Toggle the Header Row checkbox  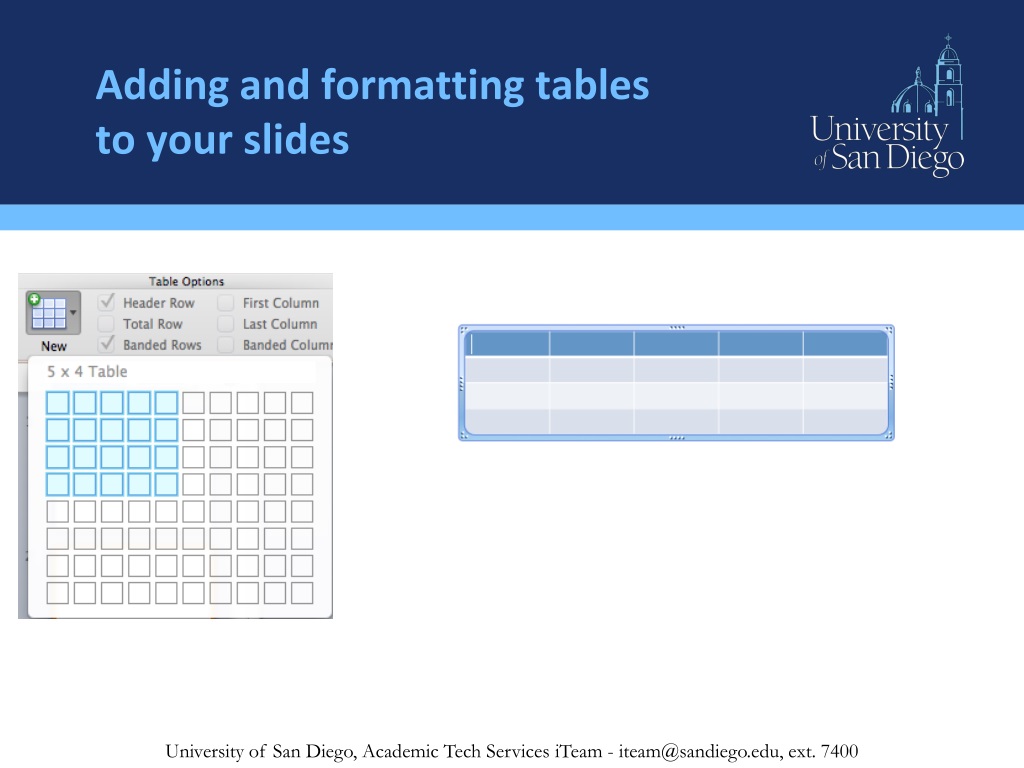(106, 302)
